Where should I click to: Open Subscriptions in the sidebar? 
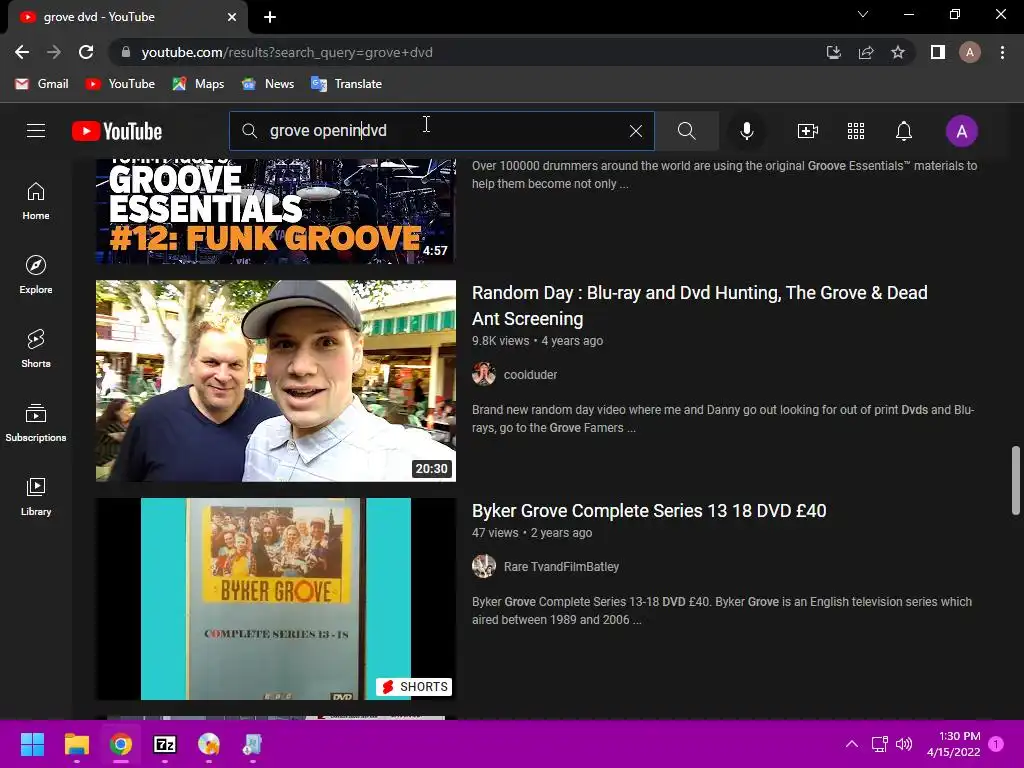36,423
